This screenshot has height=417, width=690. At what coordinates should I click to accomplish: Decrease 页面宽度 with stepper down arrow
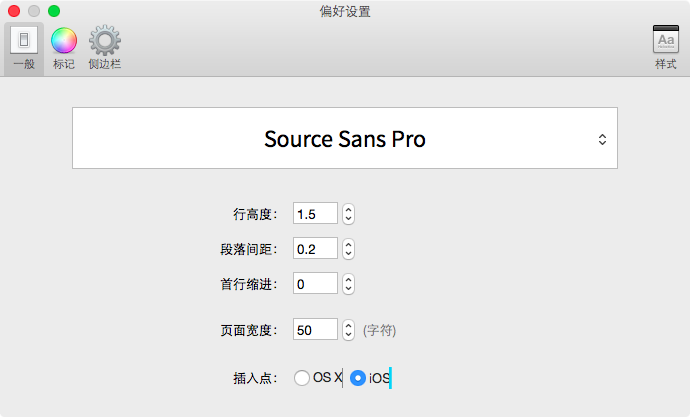coord(349,335)
